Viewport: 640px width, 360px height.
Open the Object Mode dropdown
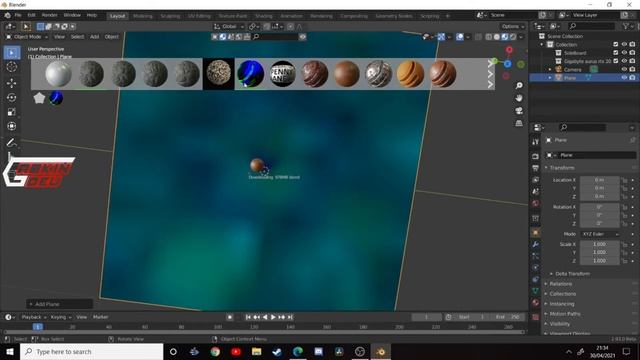(27, 37)
